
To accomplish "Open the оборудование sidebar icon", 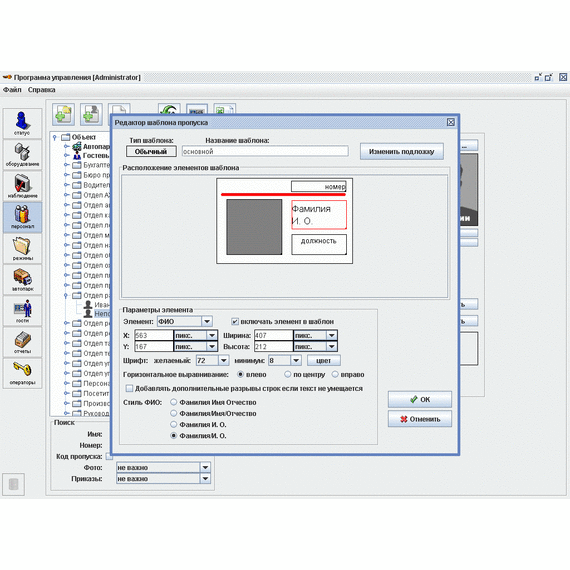I will [x=22, y=154].
